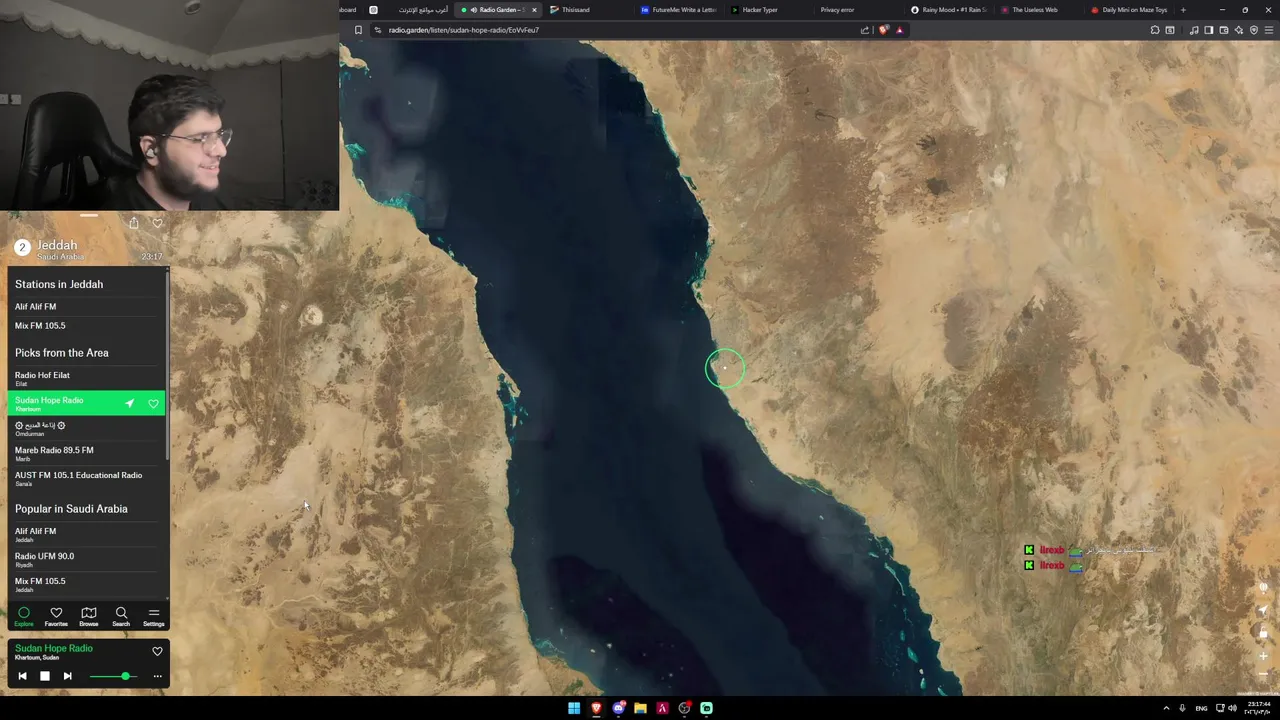Open browser extensions puzzle icon

(1155, 30)
